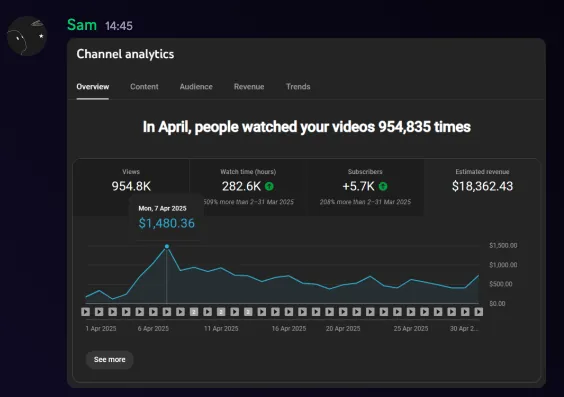Click the green up-arrow beside 282.6K
The image size is (564, 397).
pos(269,186)
